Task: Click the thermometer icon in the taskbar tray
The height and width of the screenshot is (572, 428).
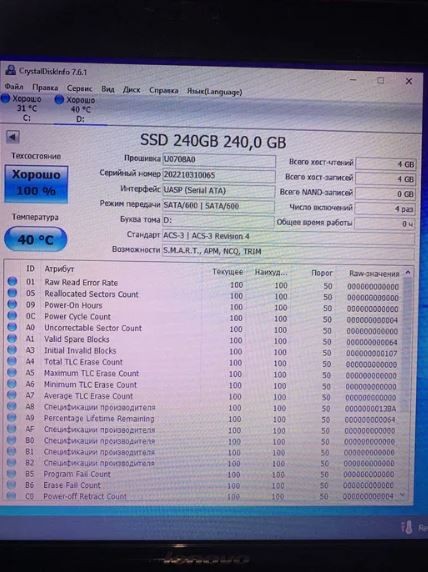Action: click(407, 527)
